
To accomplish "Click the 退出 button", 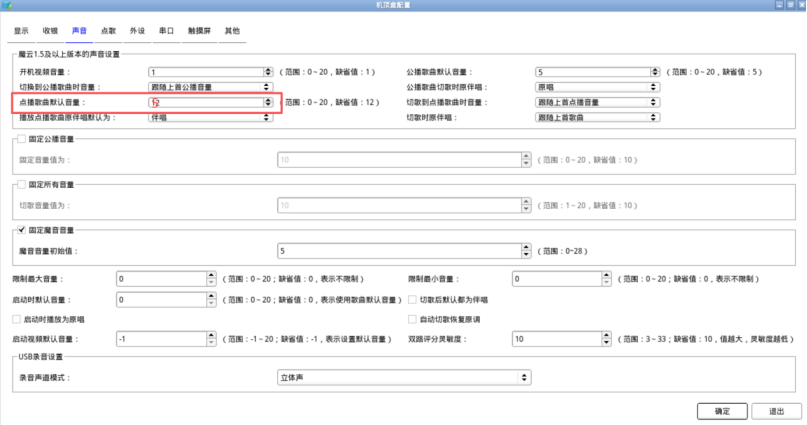I will tap(776, 411).
